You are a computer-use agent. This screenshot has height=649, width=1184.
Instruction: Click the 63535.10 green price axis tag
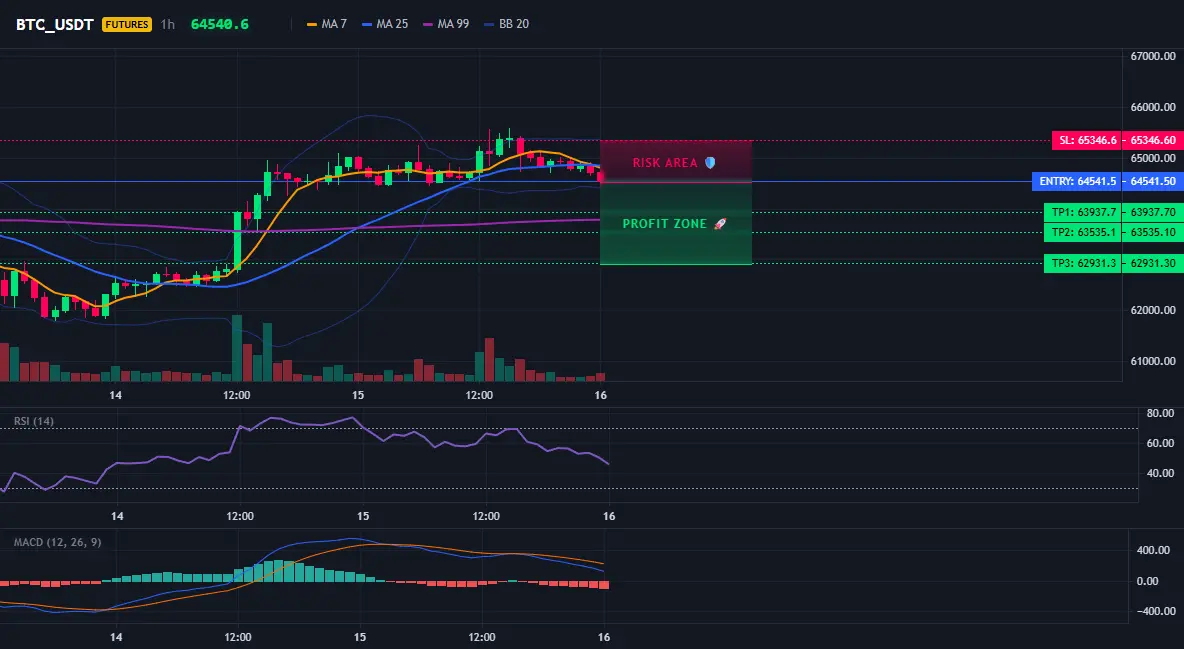(x=1153, y=233)
